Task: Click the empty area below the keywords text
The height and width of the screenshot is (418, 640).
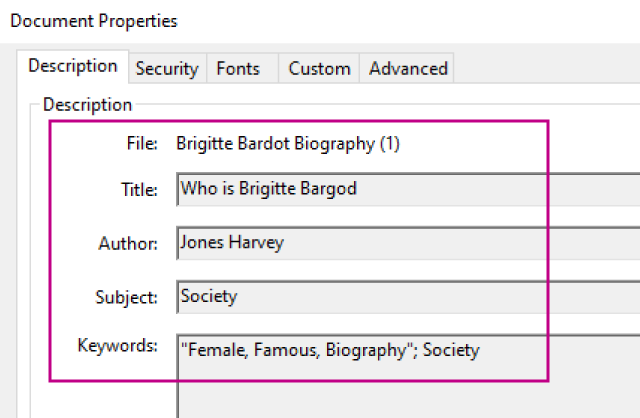Action: pyautogui.click(x=400, y=395)
